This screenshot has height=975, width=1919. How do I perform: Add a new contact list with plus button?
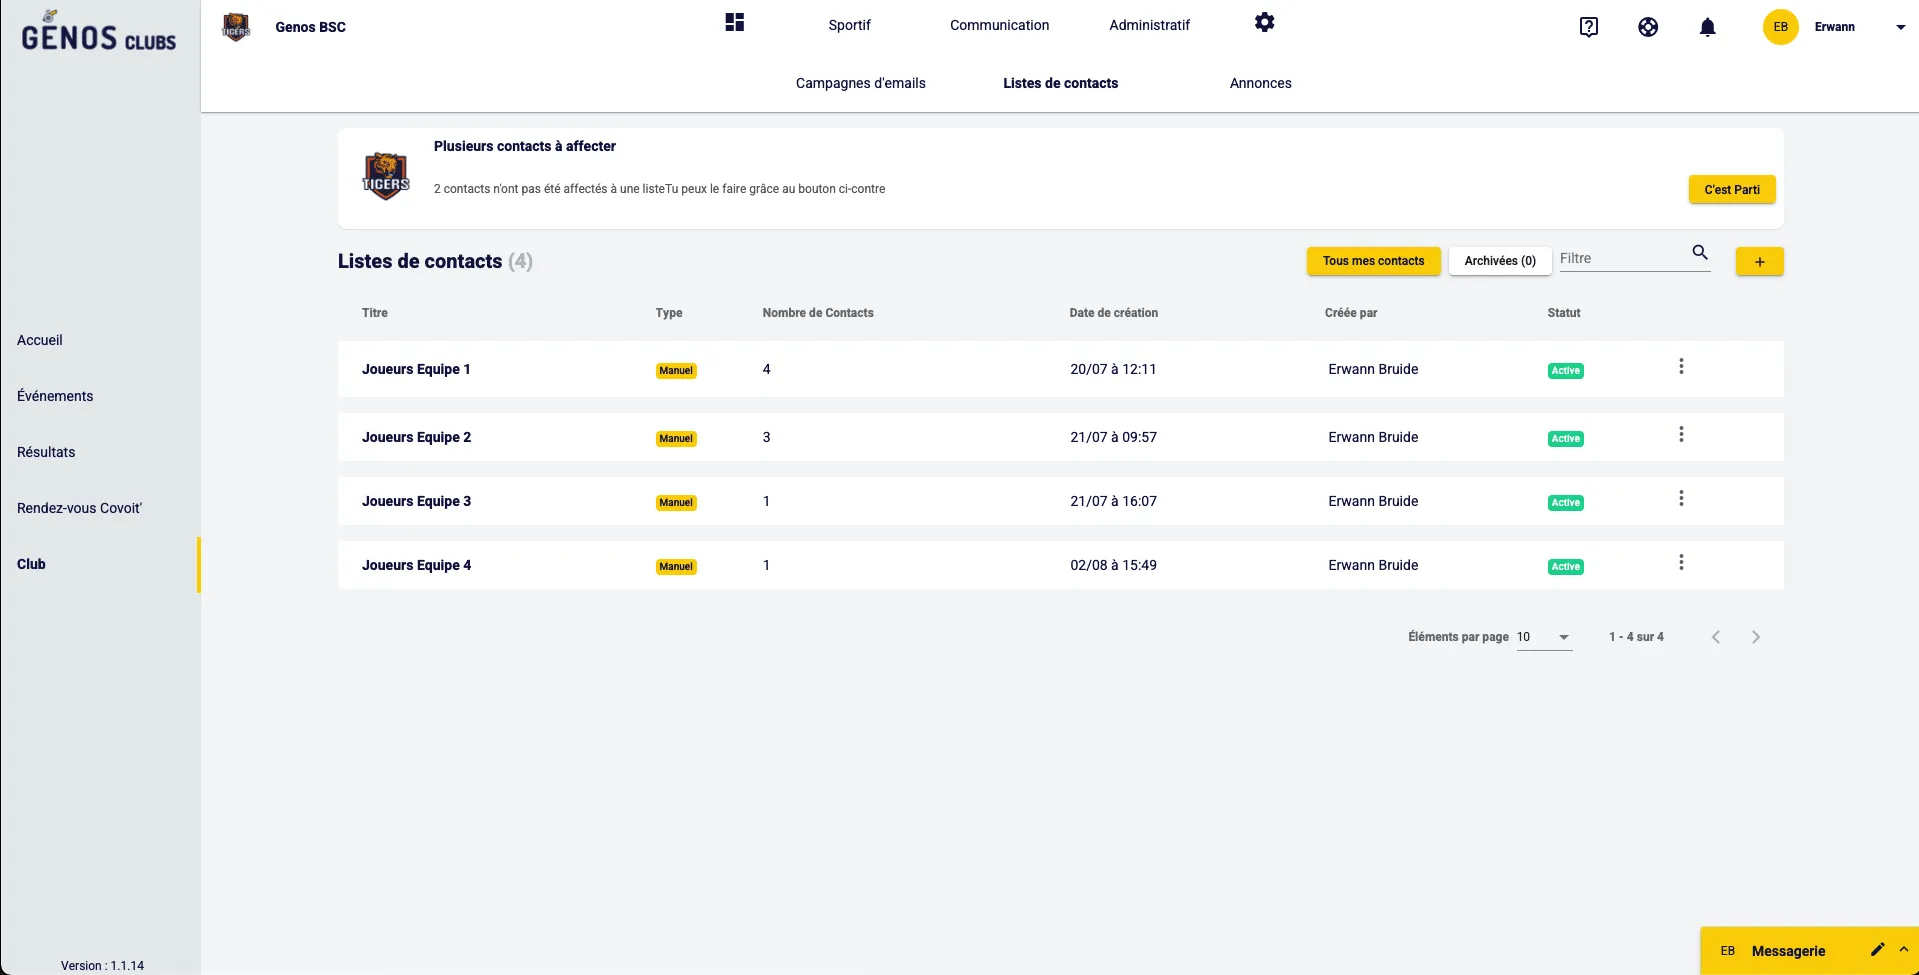[1759, 262]
